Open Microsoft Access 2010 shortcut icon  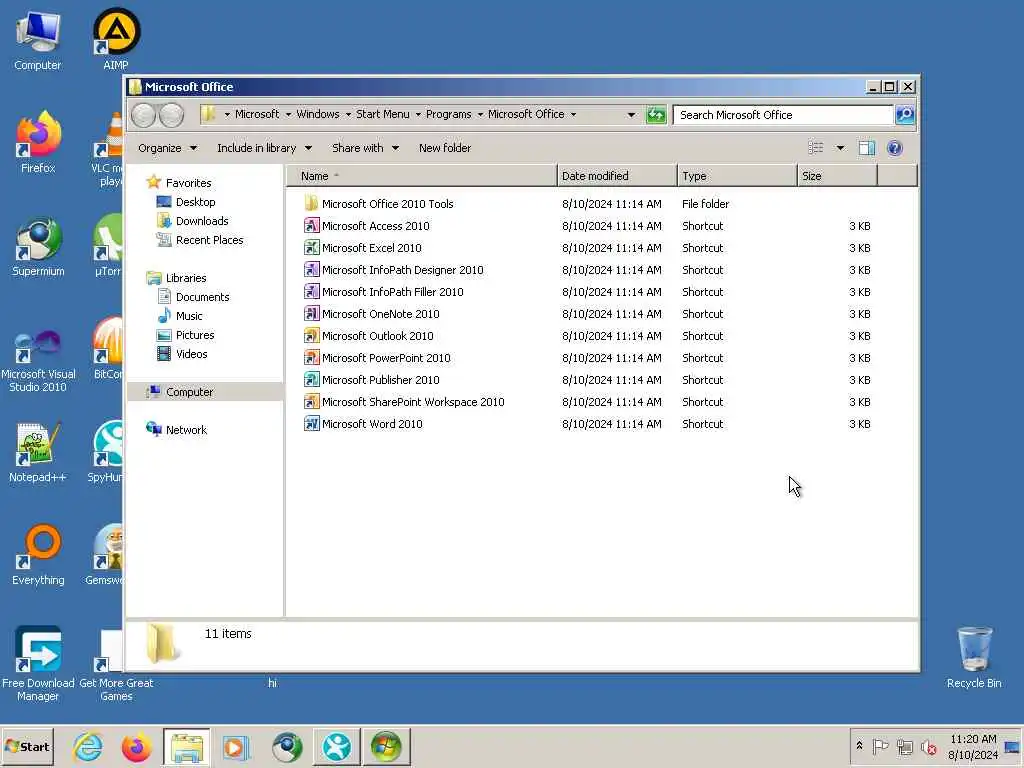click(x=312, y=226)
